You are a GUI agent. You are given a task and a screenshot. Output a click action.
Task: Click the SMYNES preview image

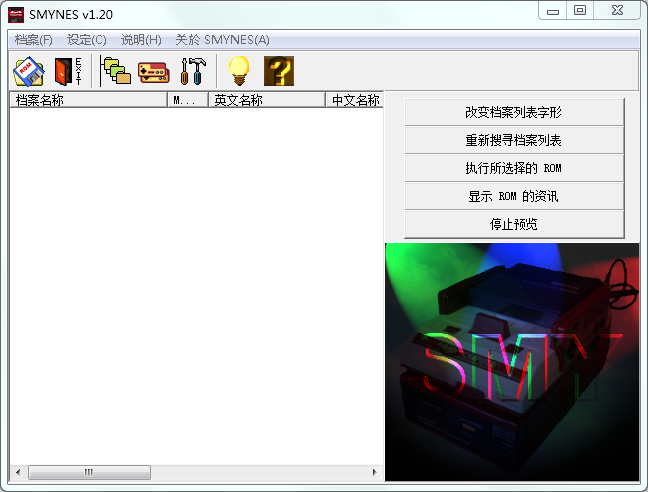coord(512,361)
